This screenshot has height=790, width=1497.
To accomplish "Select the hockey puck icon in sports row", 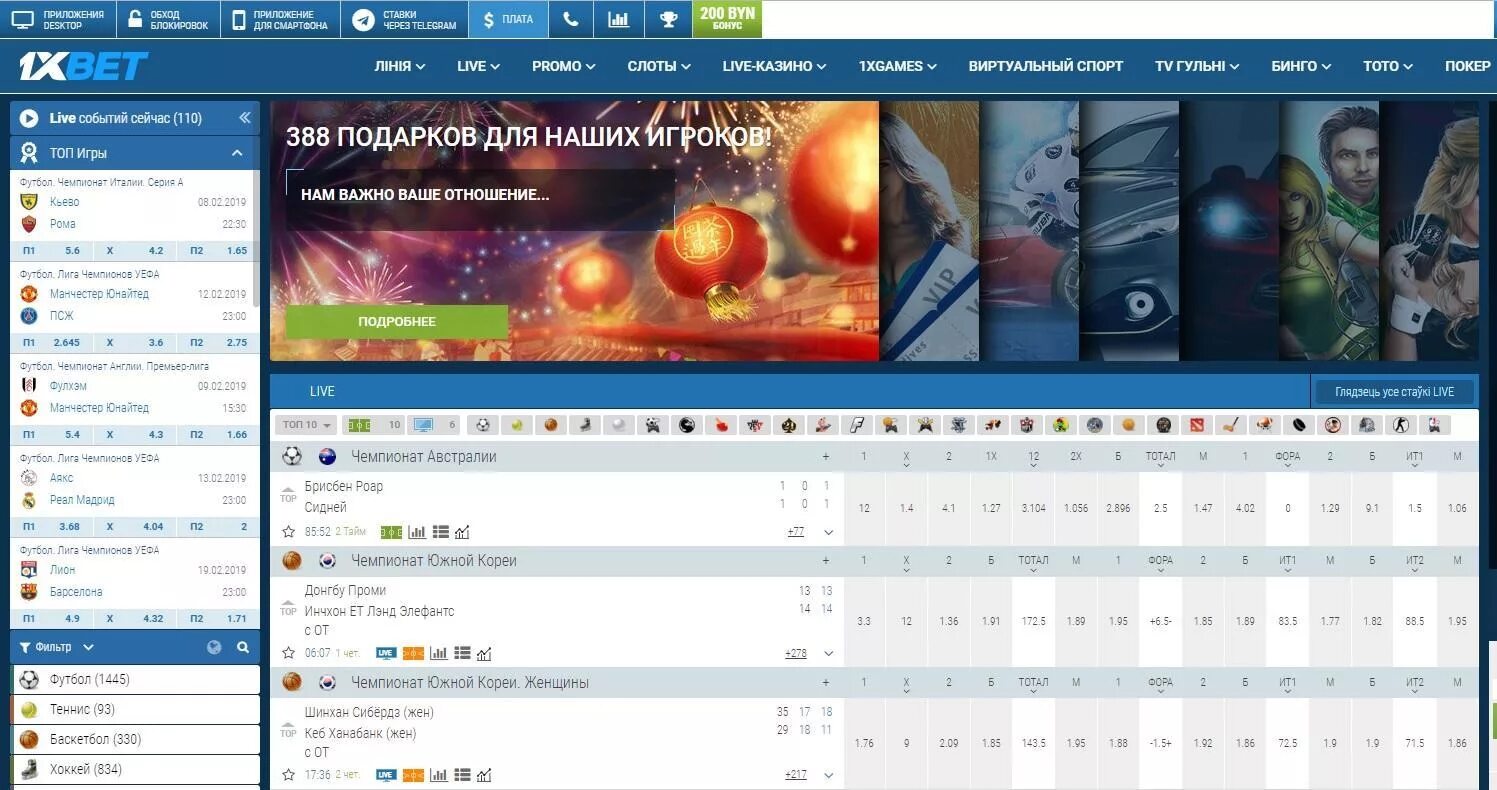I will 1299,425.
